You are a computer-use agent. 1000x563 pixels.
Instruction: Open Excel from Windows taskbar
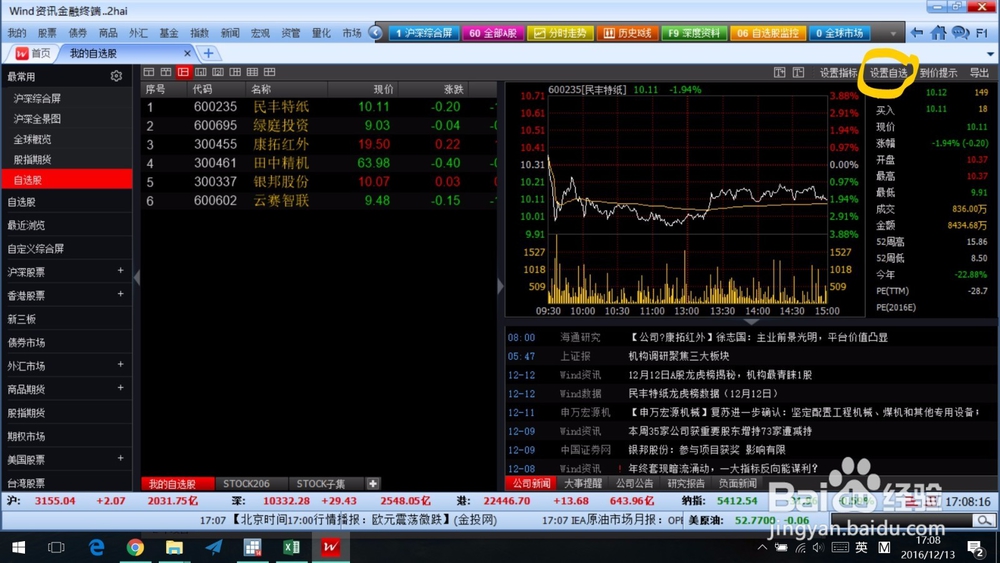point(291,548)
